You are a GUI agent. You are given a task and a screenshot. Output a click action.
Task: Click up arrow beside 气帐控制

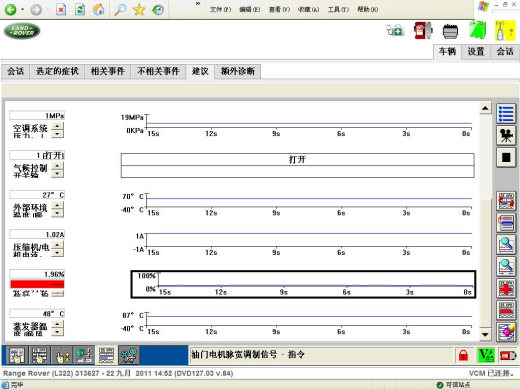(58, 166)
